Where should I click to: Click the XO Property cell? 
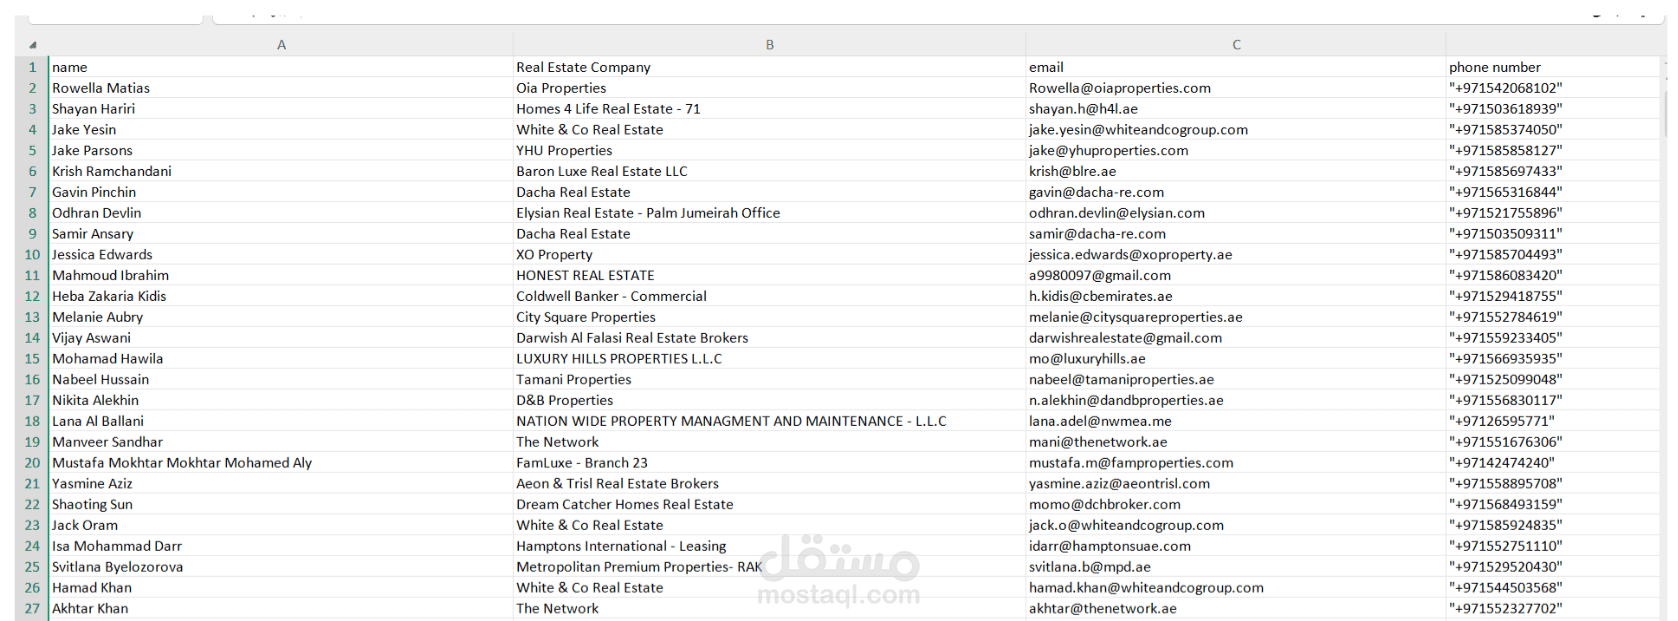(x=769, y=254)
